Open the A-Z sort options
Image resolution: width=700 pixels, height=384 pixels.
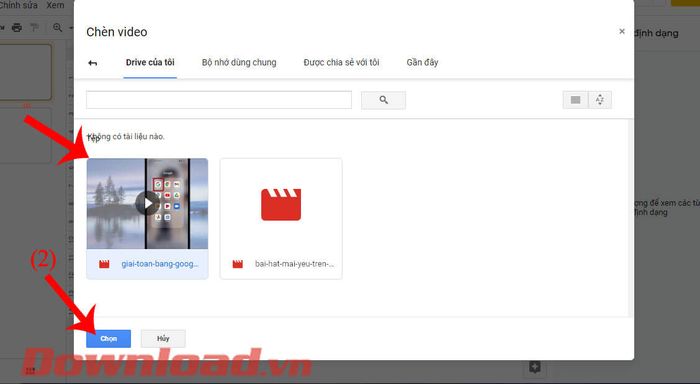pos(600,100)
